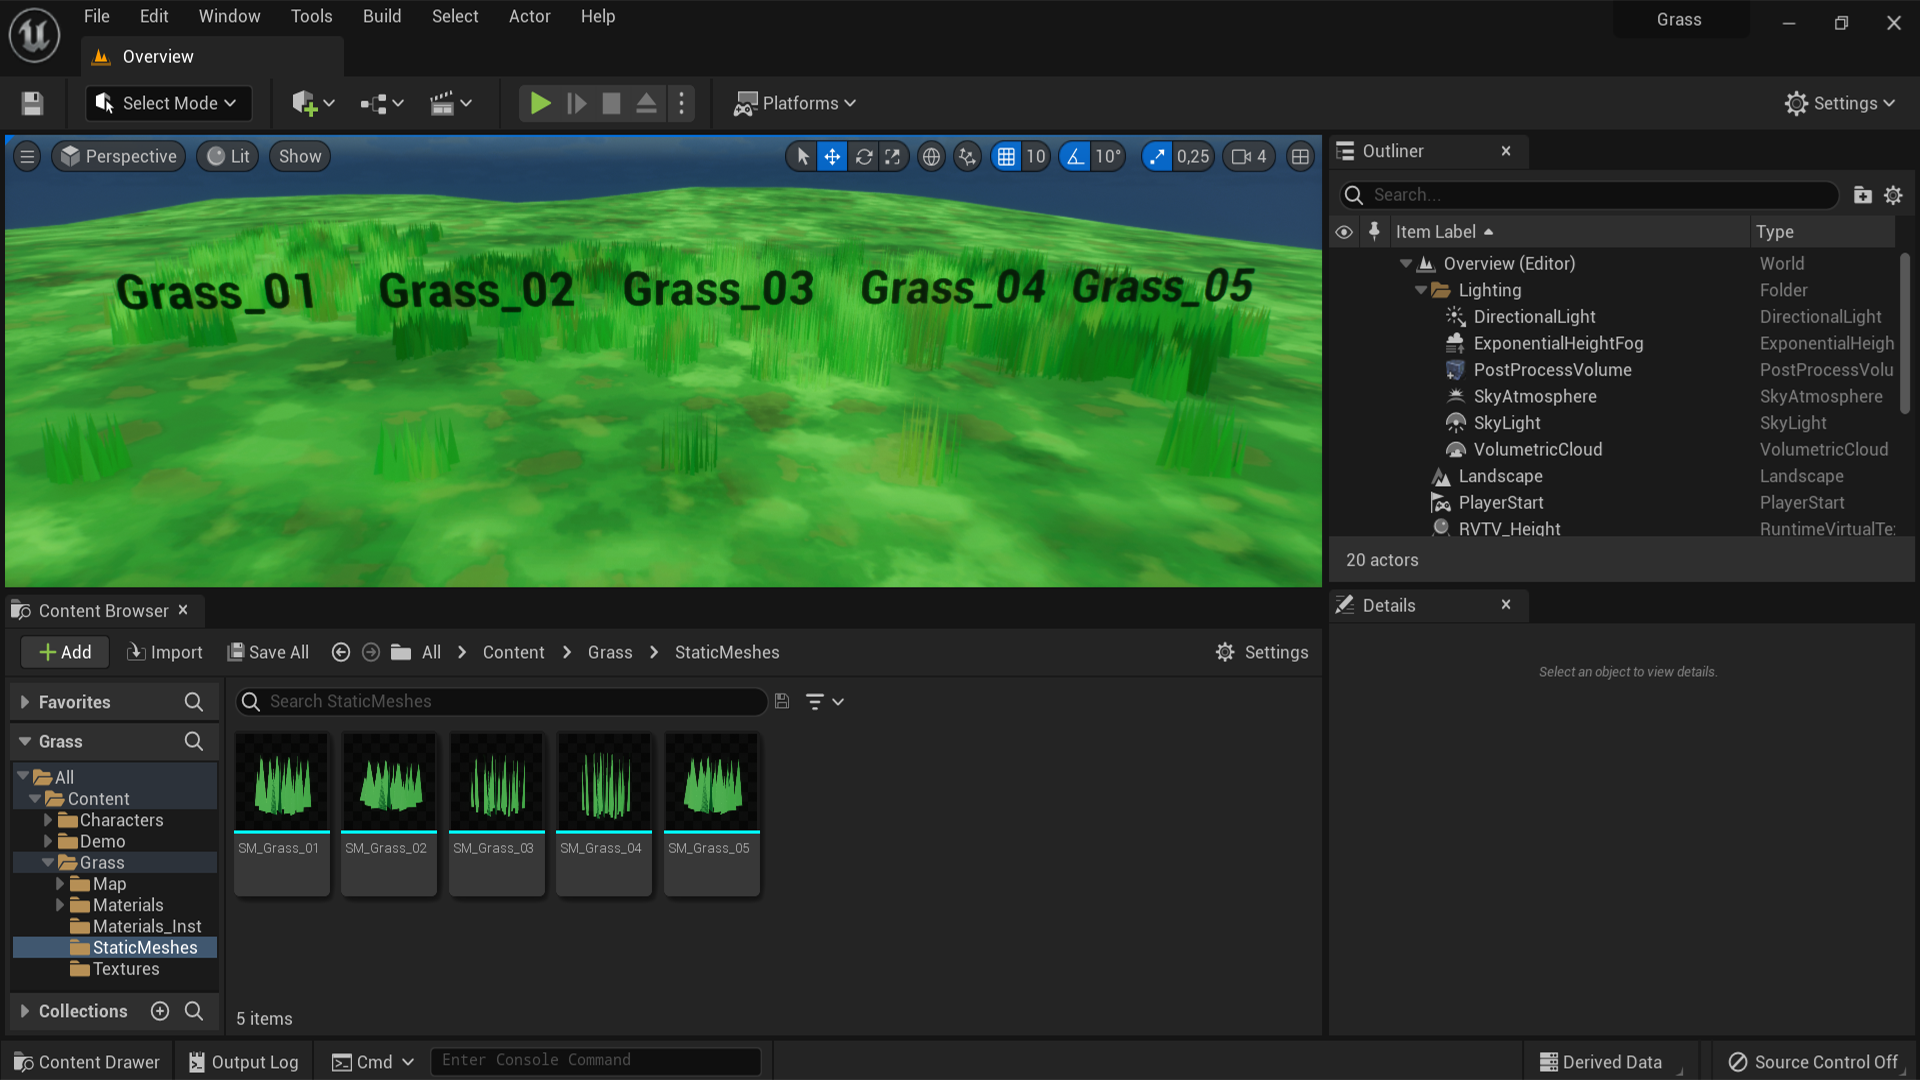
Task: Open the Build menu
Action: (x=382, y=16)
